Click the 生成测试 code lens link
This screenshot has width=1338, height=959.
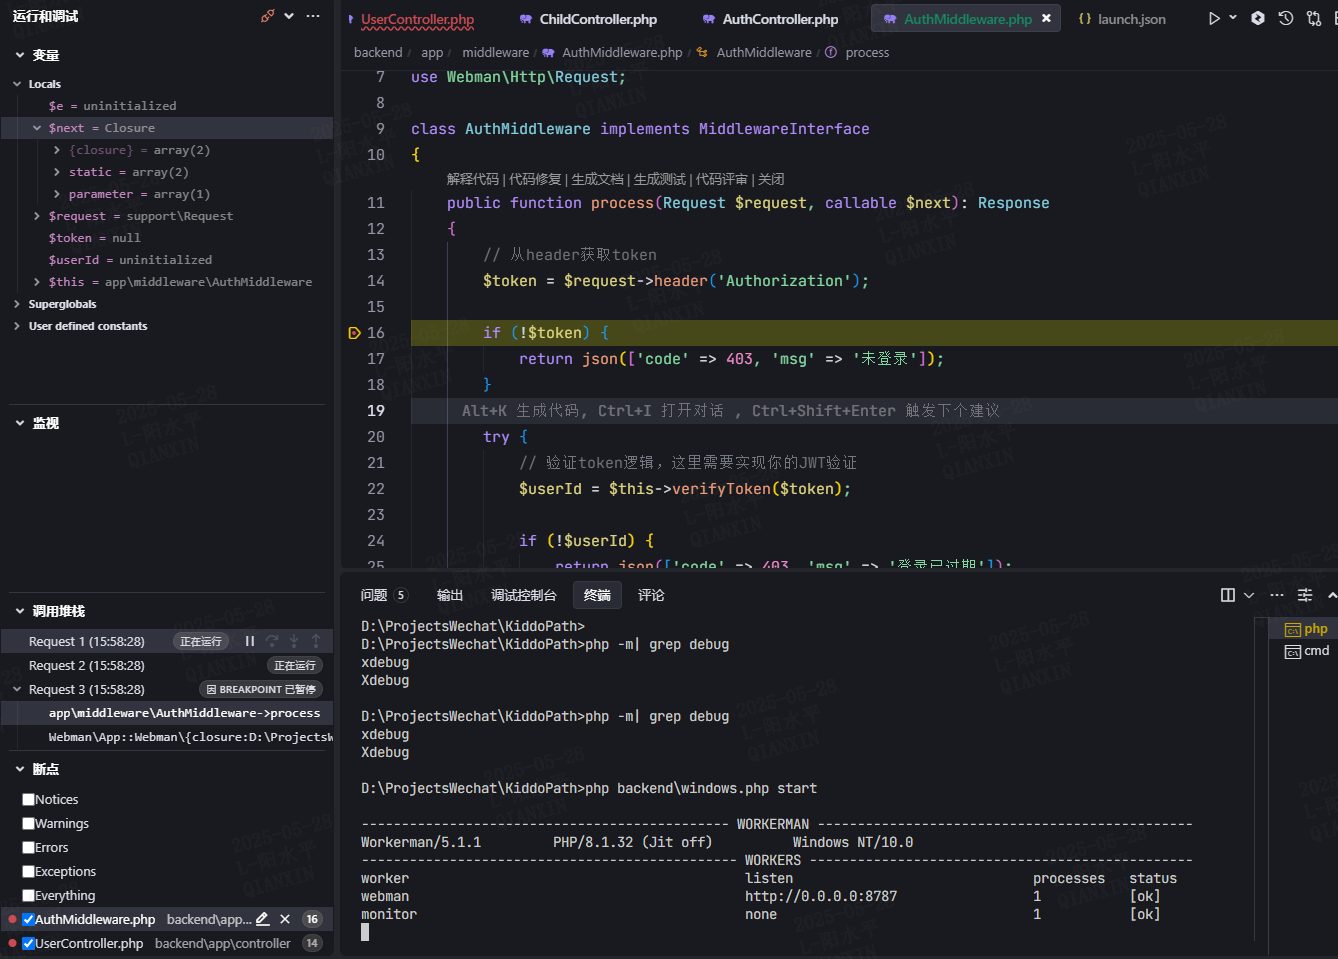(660, 179)
